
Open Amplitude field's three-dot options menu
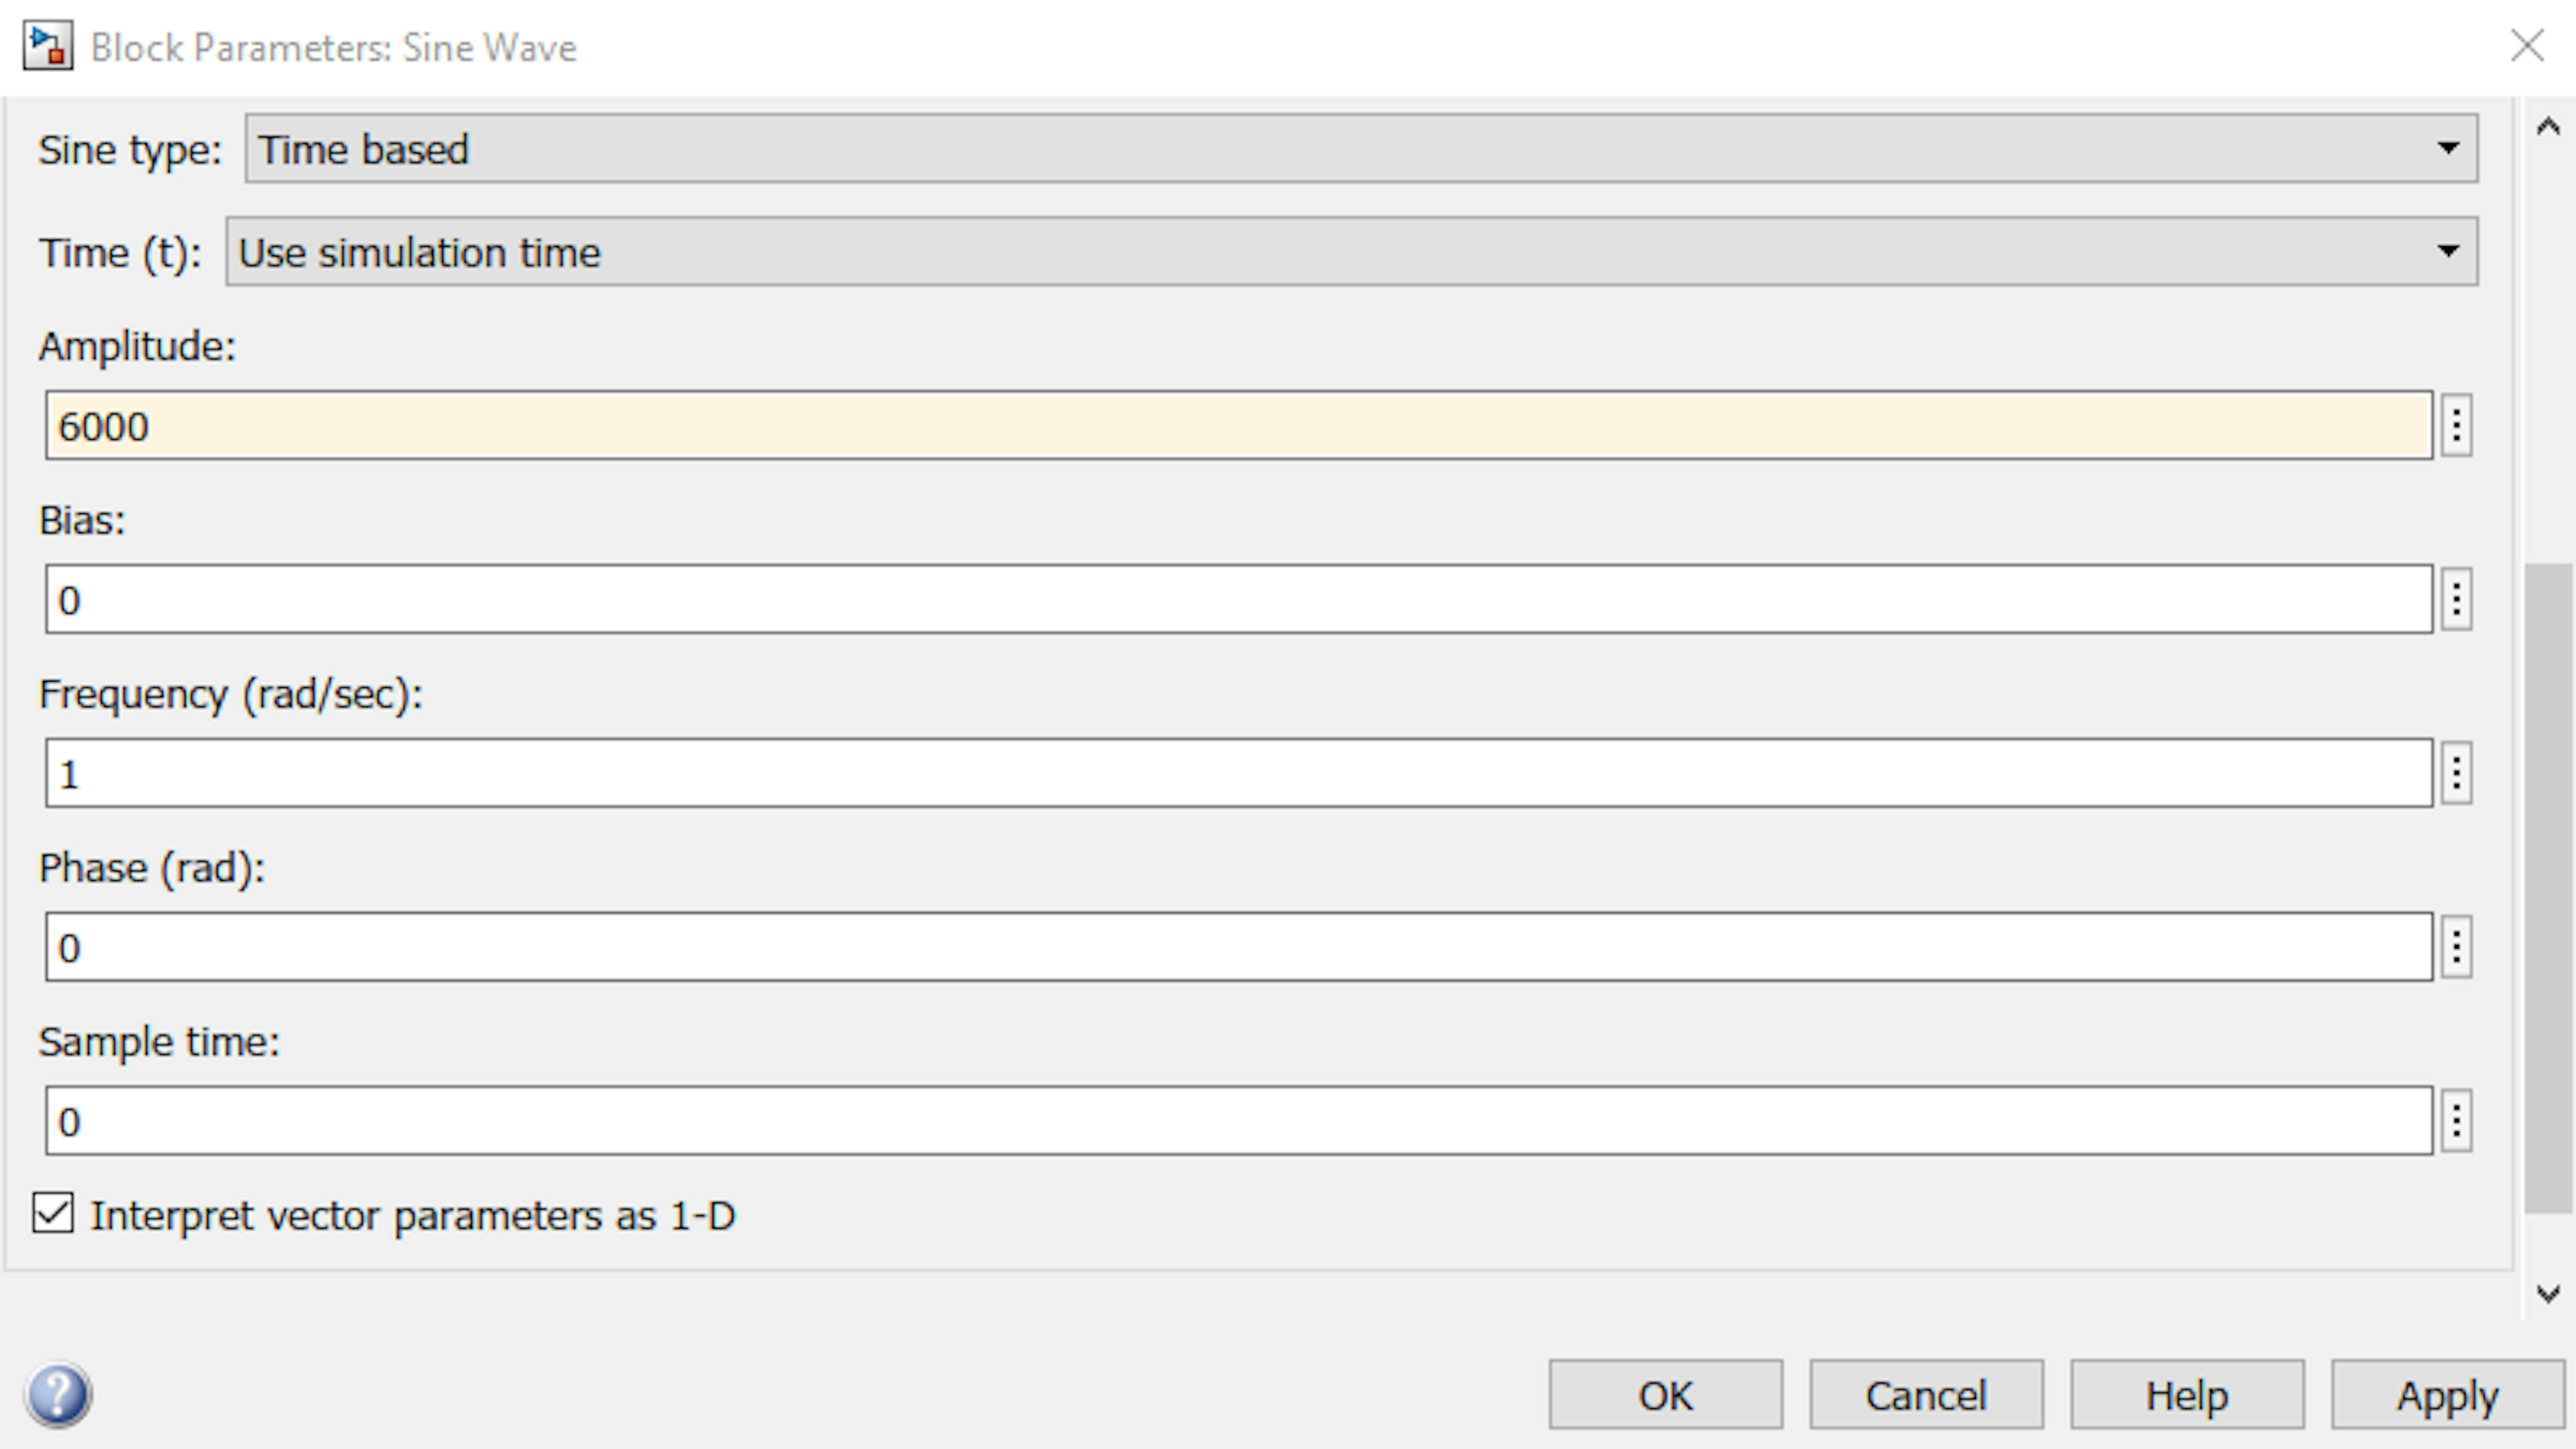click(x=2456, y=426)
